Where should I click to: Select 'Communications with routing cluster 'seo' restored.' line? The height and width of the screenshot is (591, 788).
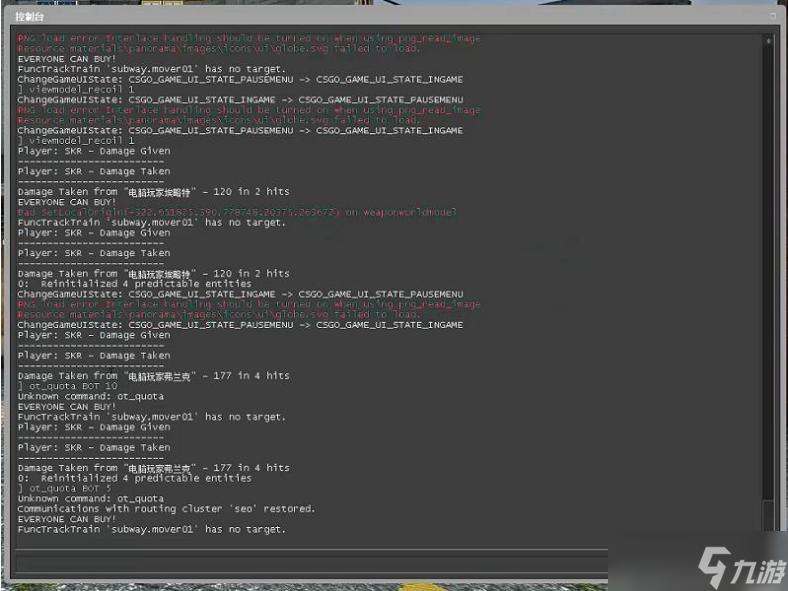[166, 509]
